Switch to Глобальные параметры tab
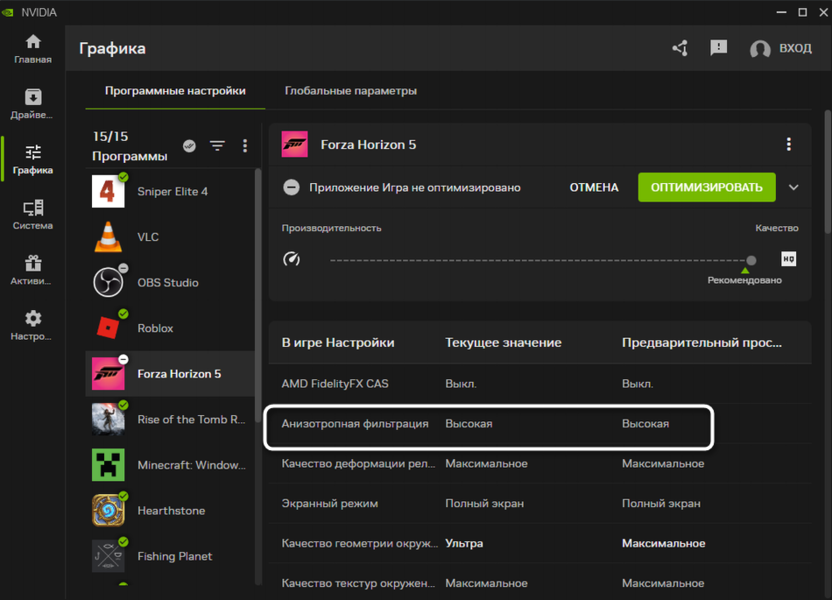The height and width of the screenshot is (600, 832). 350,91
